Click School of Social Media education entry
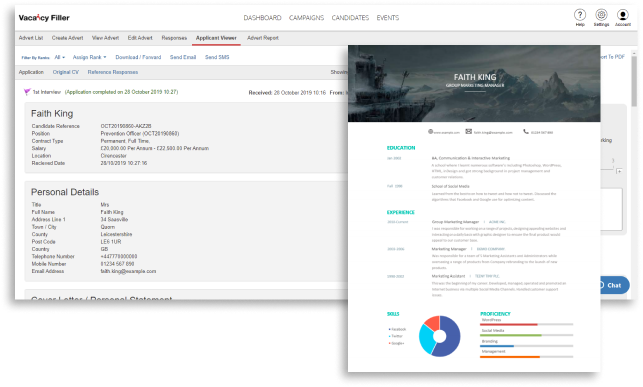This screenshot has height=387, width=643. coord(450,186)
